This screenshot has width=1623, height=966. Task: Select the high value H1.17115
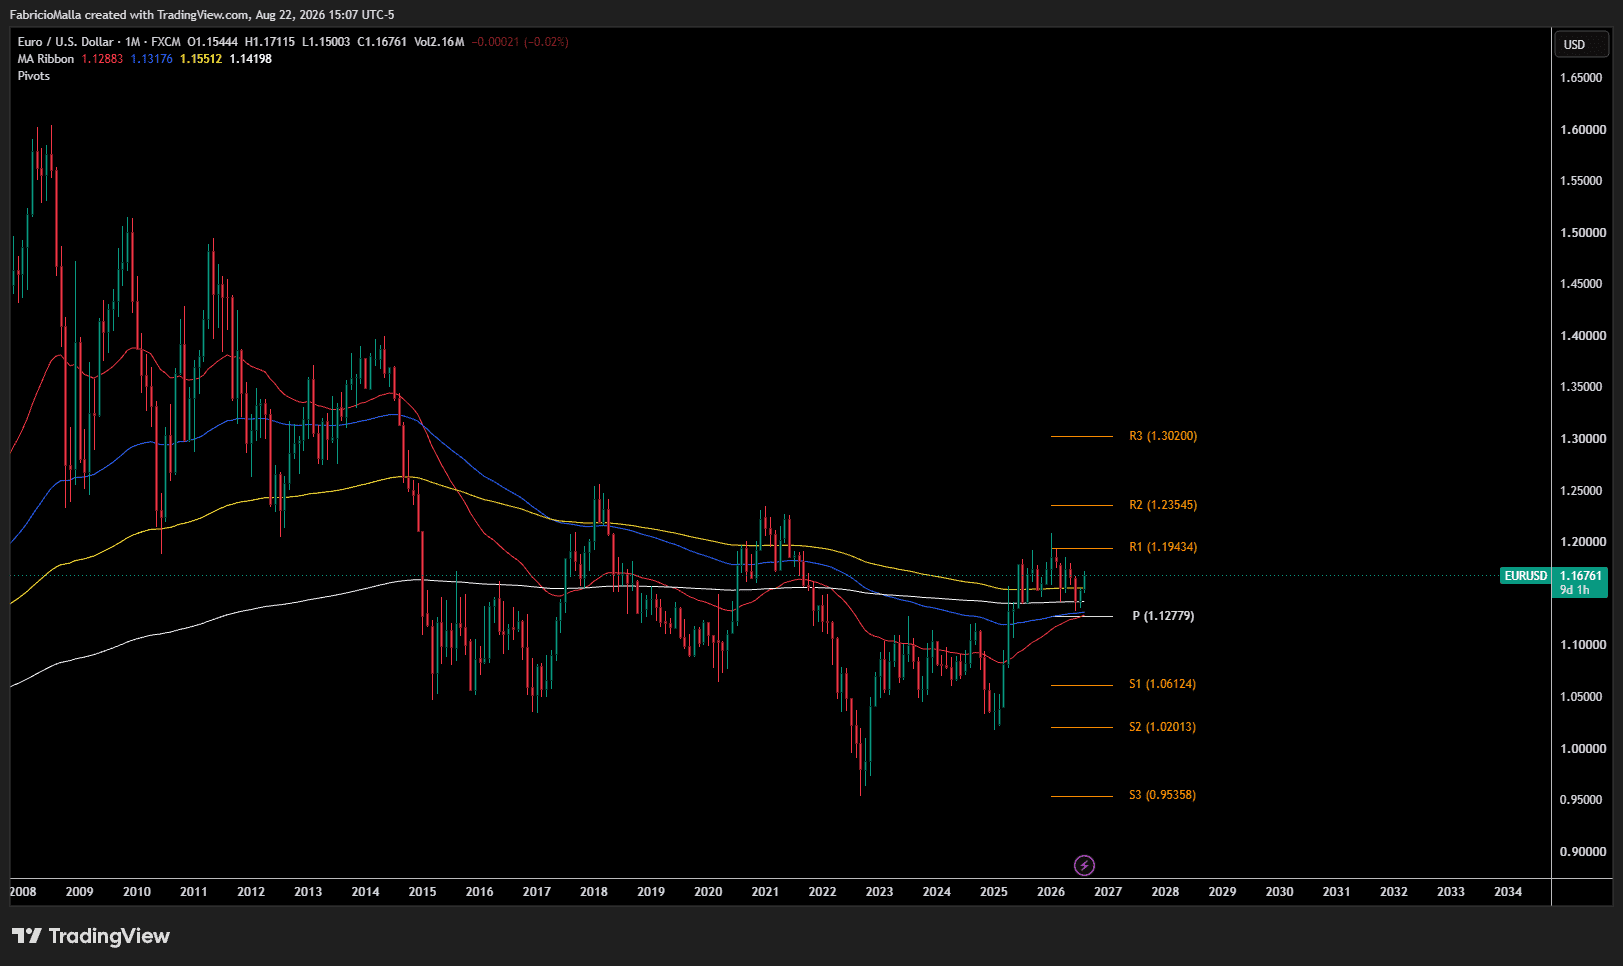click(270, 42)
